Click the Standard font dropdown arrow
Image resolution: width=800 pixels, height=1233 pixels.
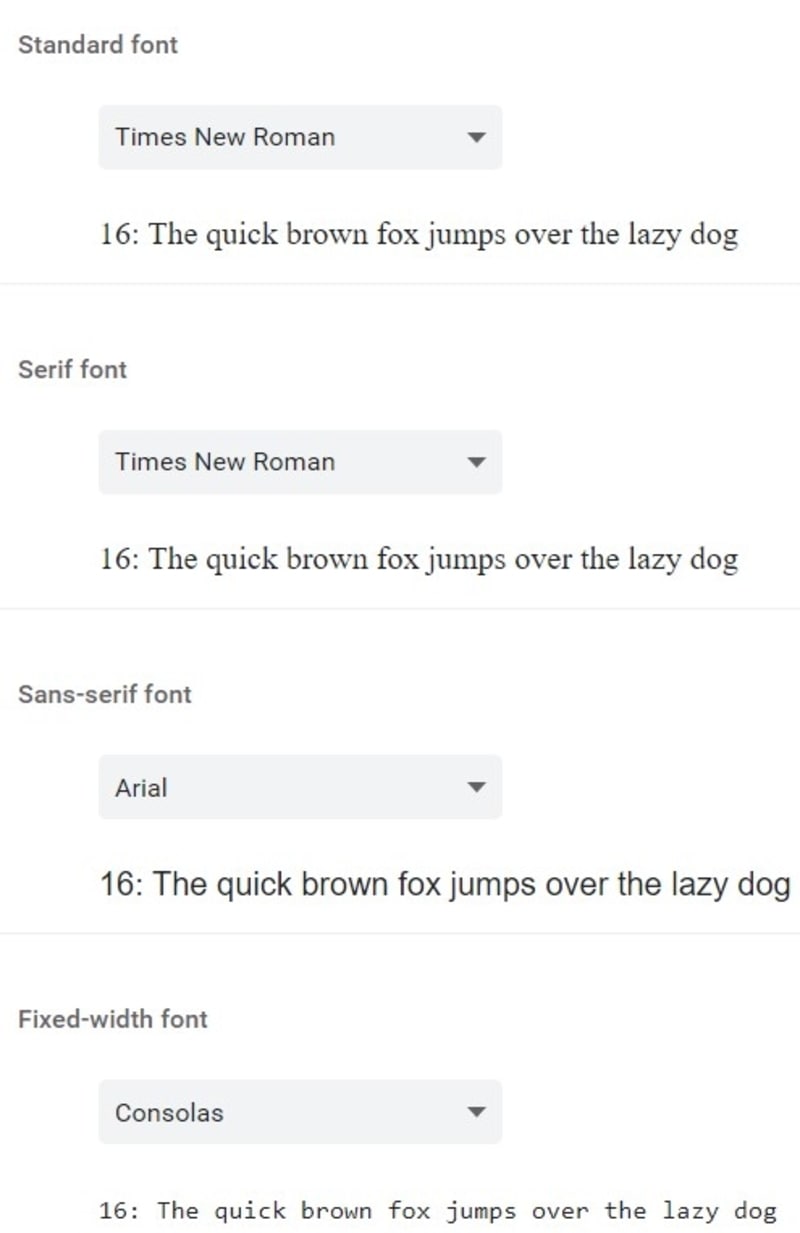pos(479,137)
